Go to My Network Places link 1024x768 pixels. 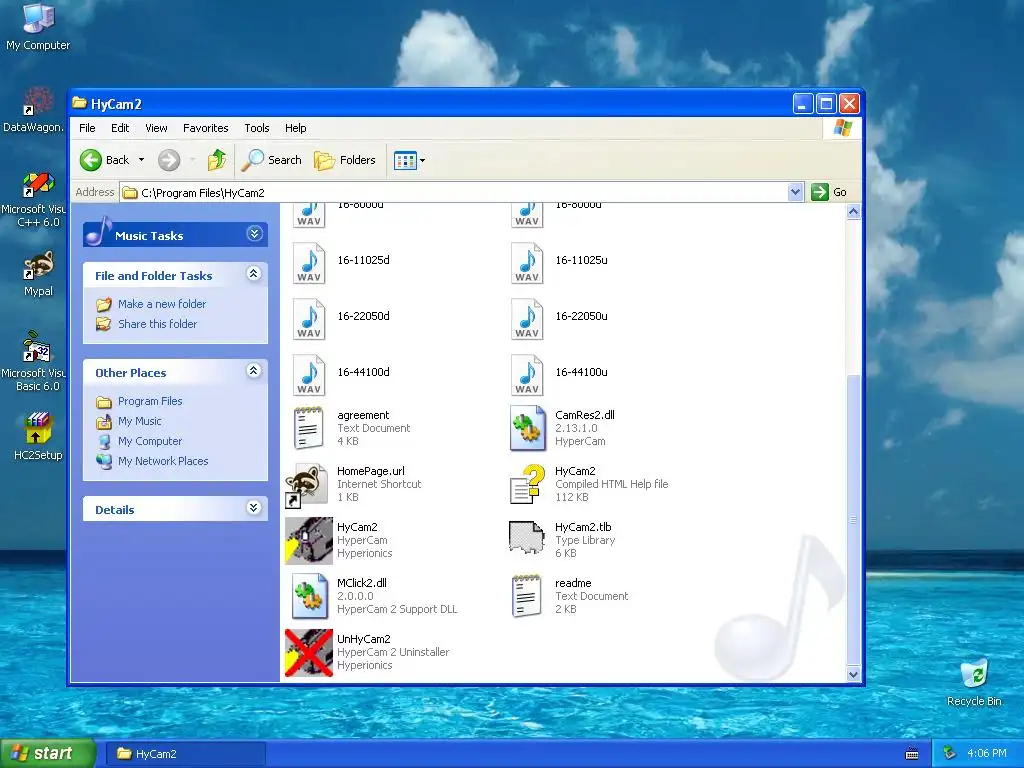click(163, 461)
